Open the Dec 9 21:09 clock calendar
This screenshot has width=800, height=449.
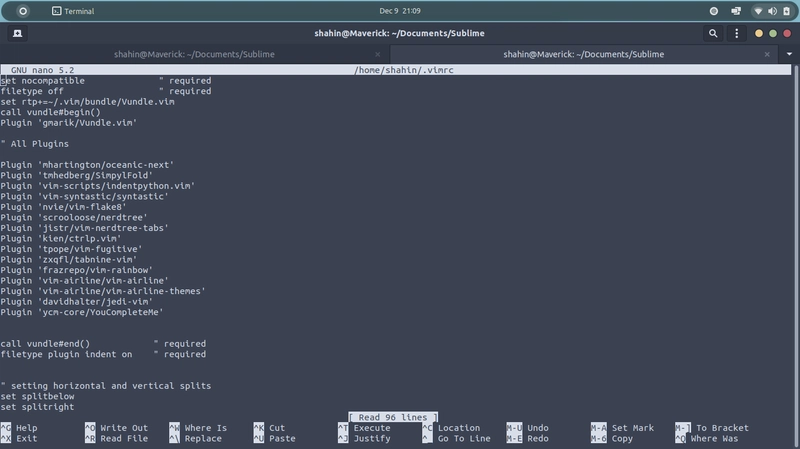click(400, 11)
